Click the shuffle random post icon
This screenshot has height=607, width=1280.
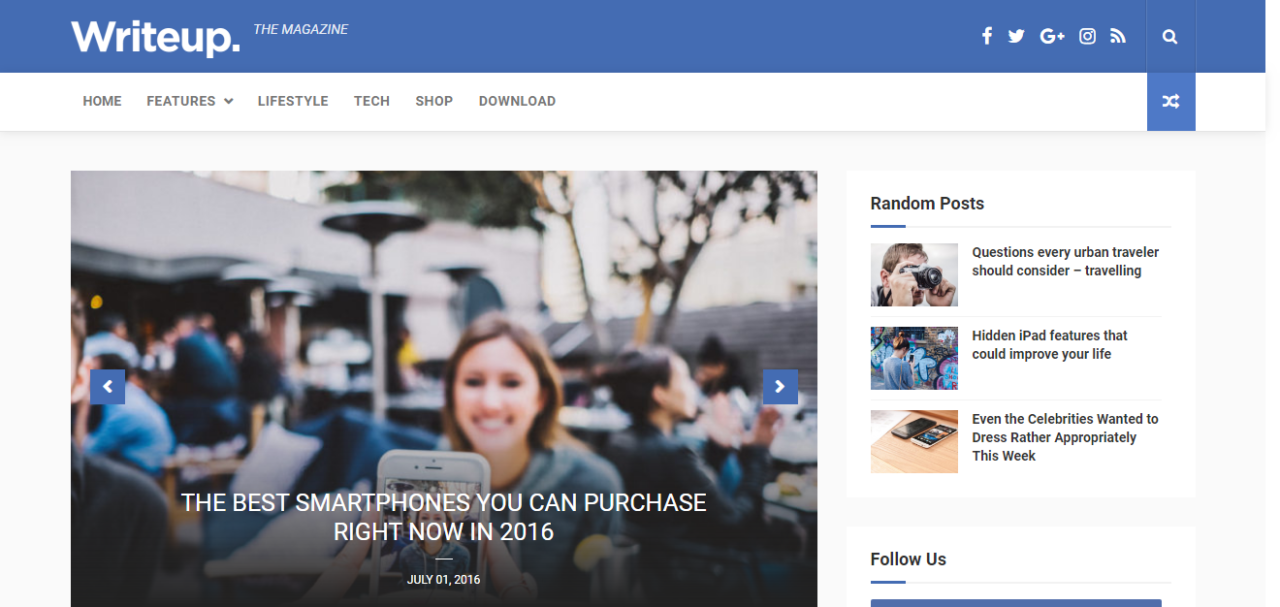[1171, 101]
